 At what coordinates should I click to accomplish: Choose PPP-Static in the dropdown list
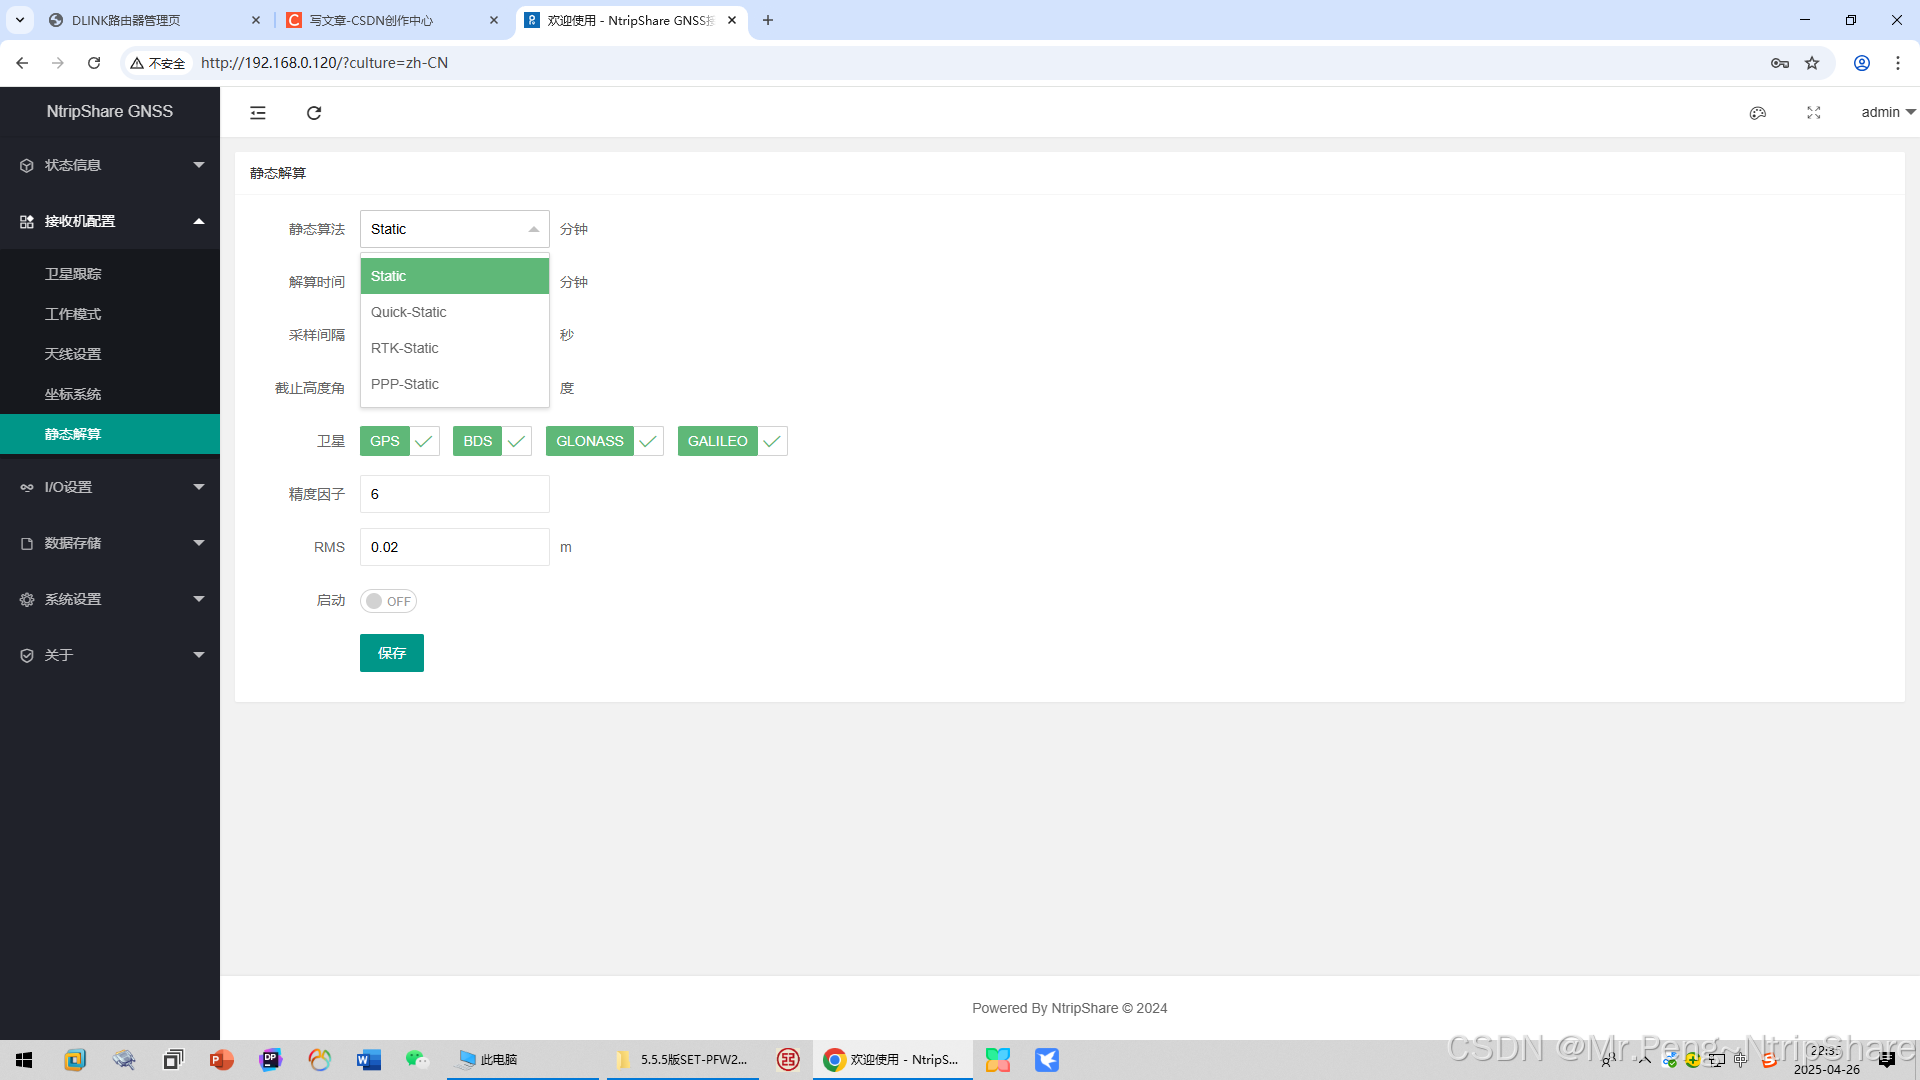(x=405, y=384)
